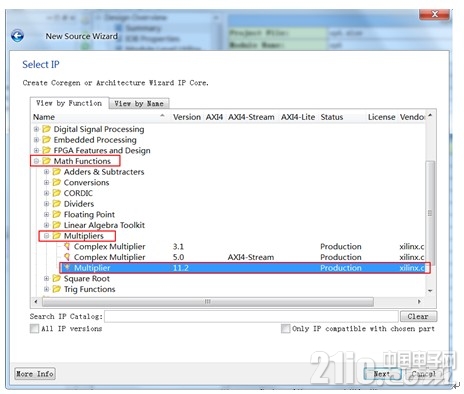Click the Trig Functions tree label

pos(89,289)
